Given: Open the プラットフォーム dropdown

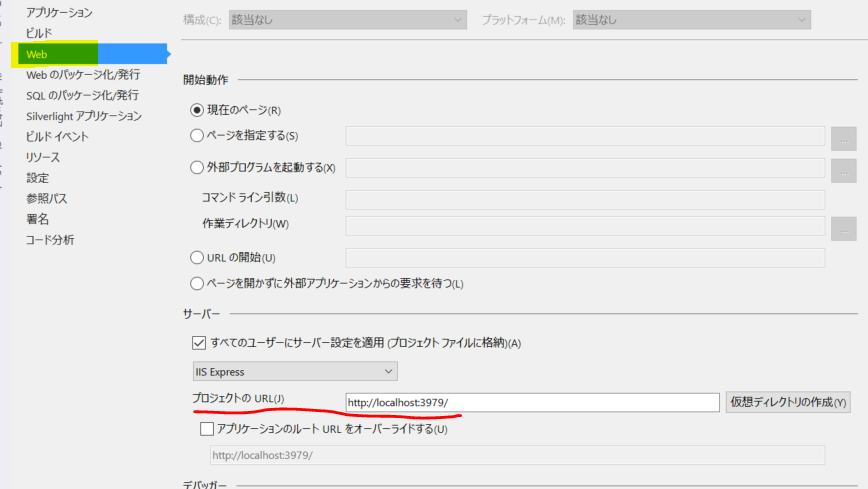Looking at the screenshot, I should (692, 20).
